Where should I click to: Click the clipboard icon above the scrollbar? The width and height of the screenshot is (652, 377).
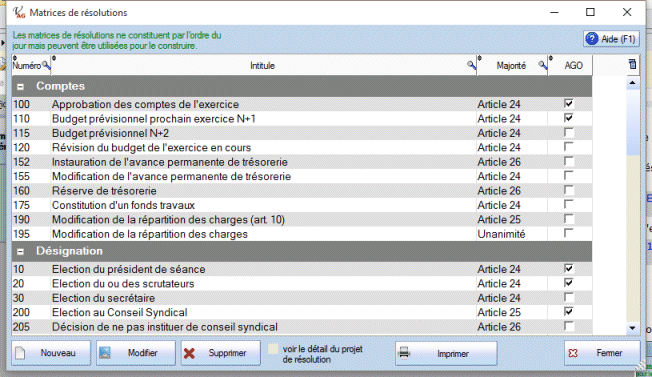pyautogui.click(x=632, y=64)
